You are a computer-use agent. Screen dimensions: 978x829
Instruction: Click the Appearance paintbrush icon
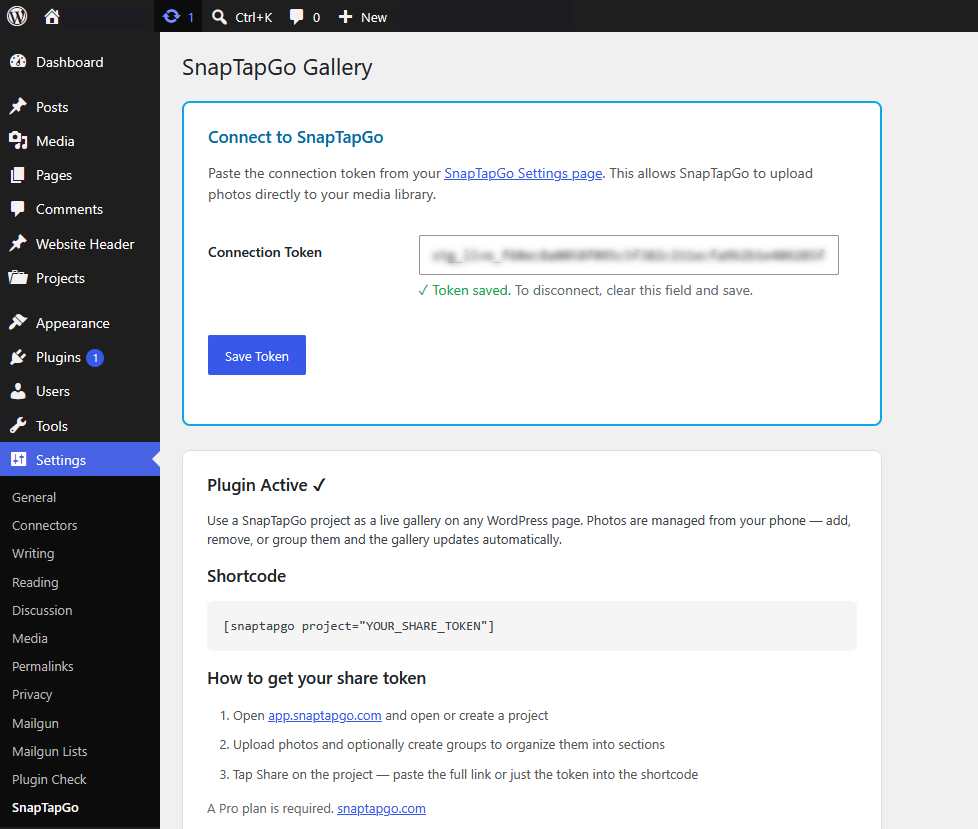click(x=18, y=322)
